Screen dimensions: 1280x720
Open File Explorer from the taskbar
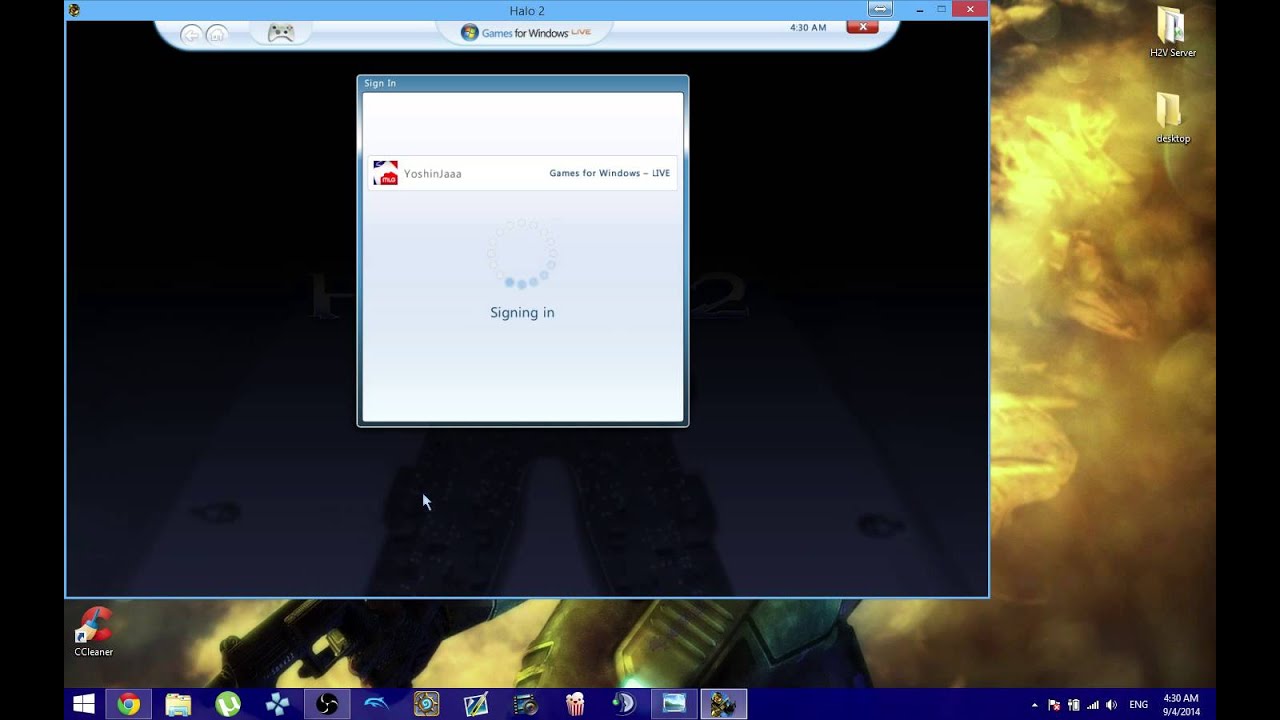tap(178, 705)
